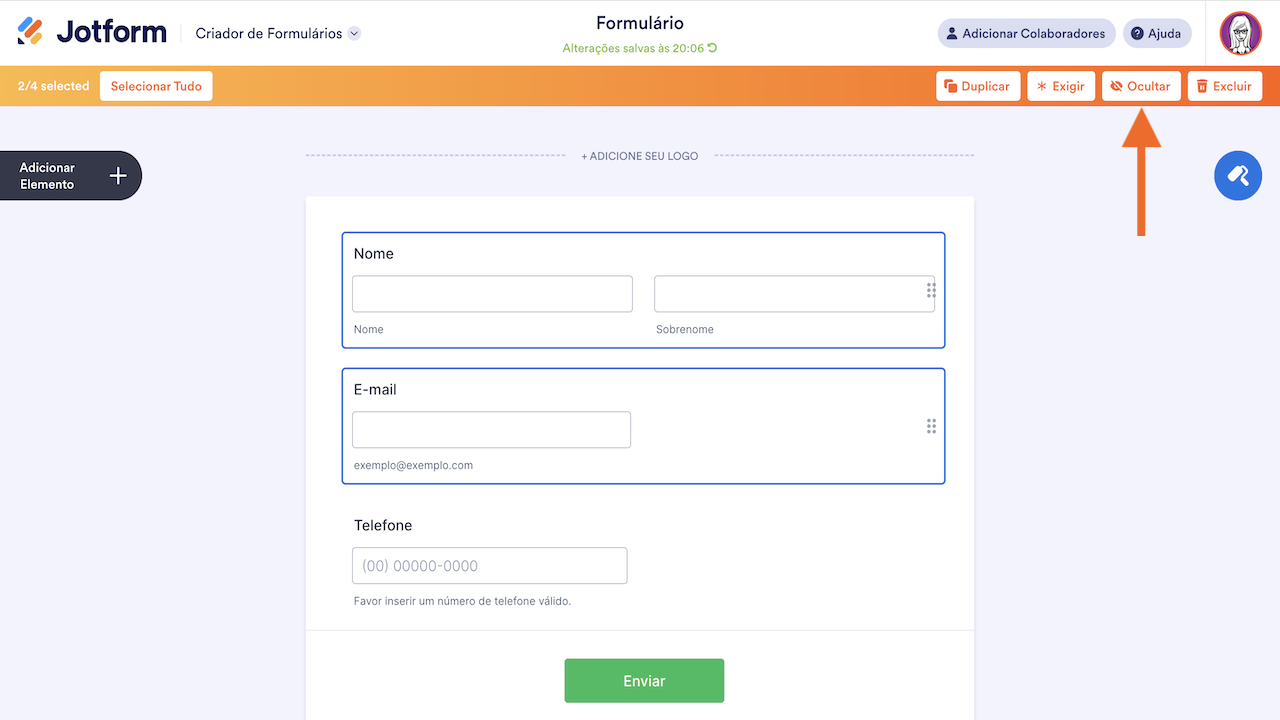Toggle Exigir to make fields required

[1061, 86]
